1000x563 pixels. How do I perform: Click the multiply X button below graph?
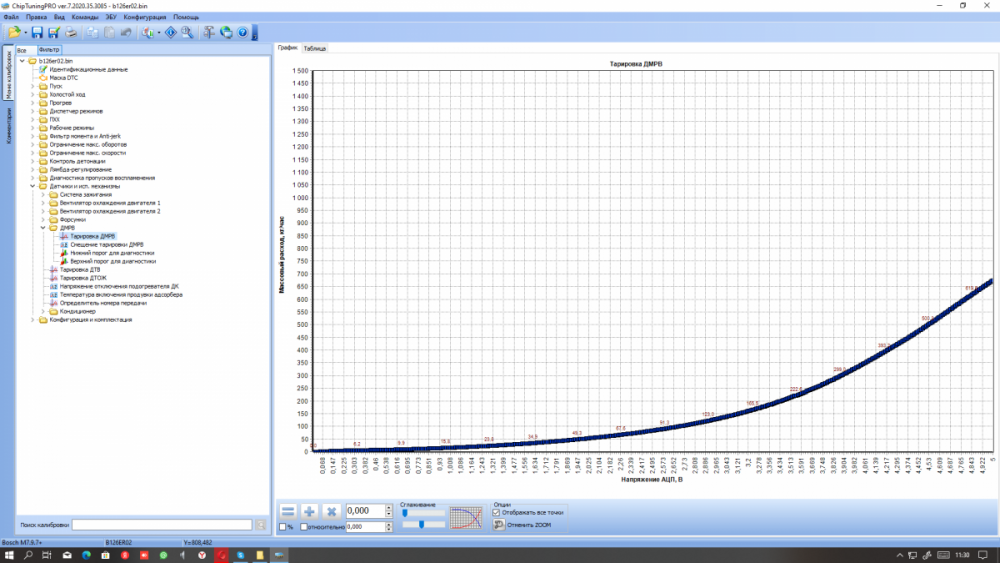(331, 511)
